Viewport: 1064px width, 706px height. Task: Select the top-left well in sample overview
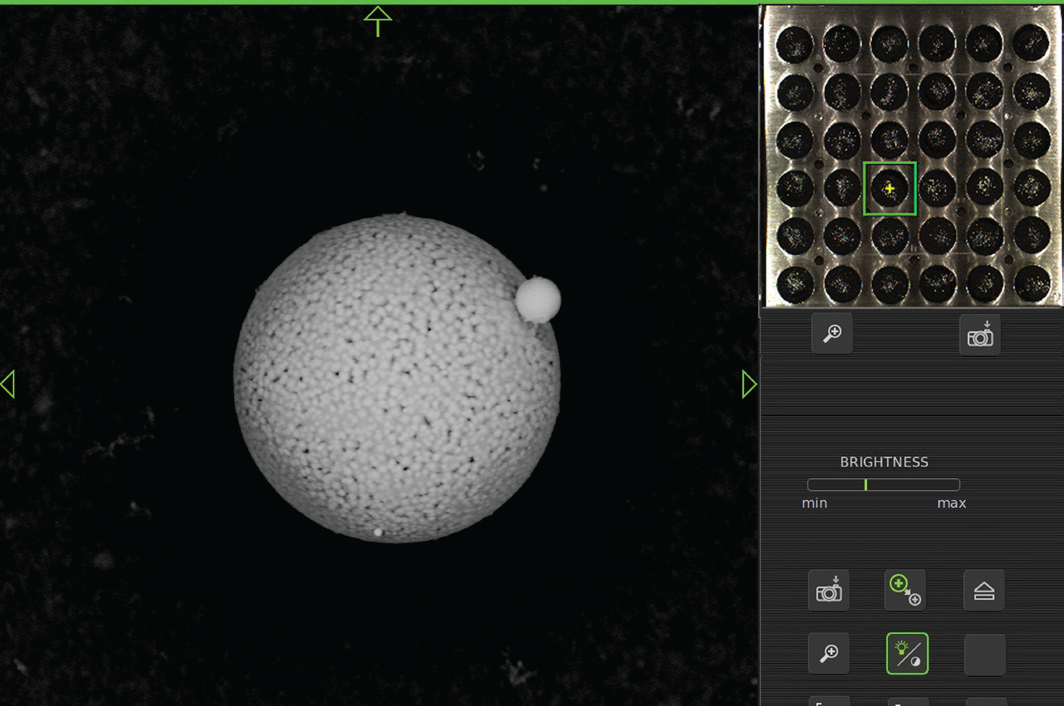796,43
